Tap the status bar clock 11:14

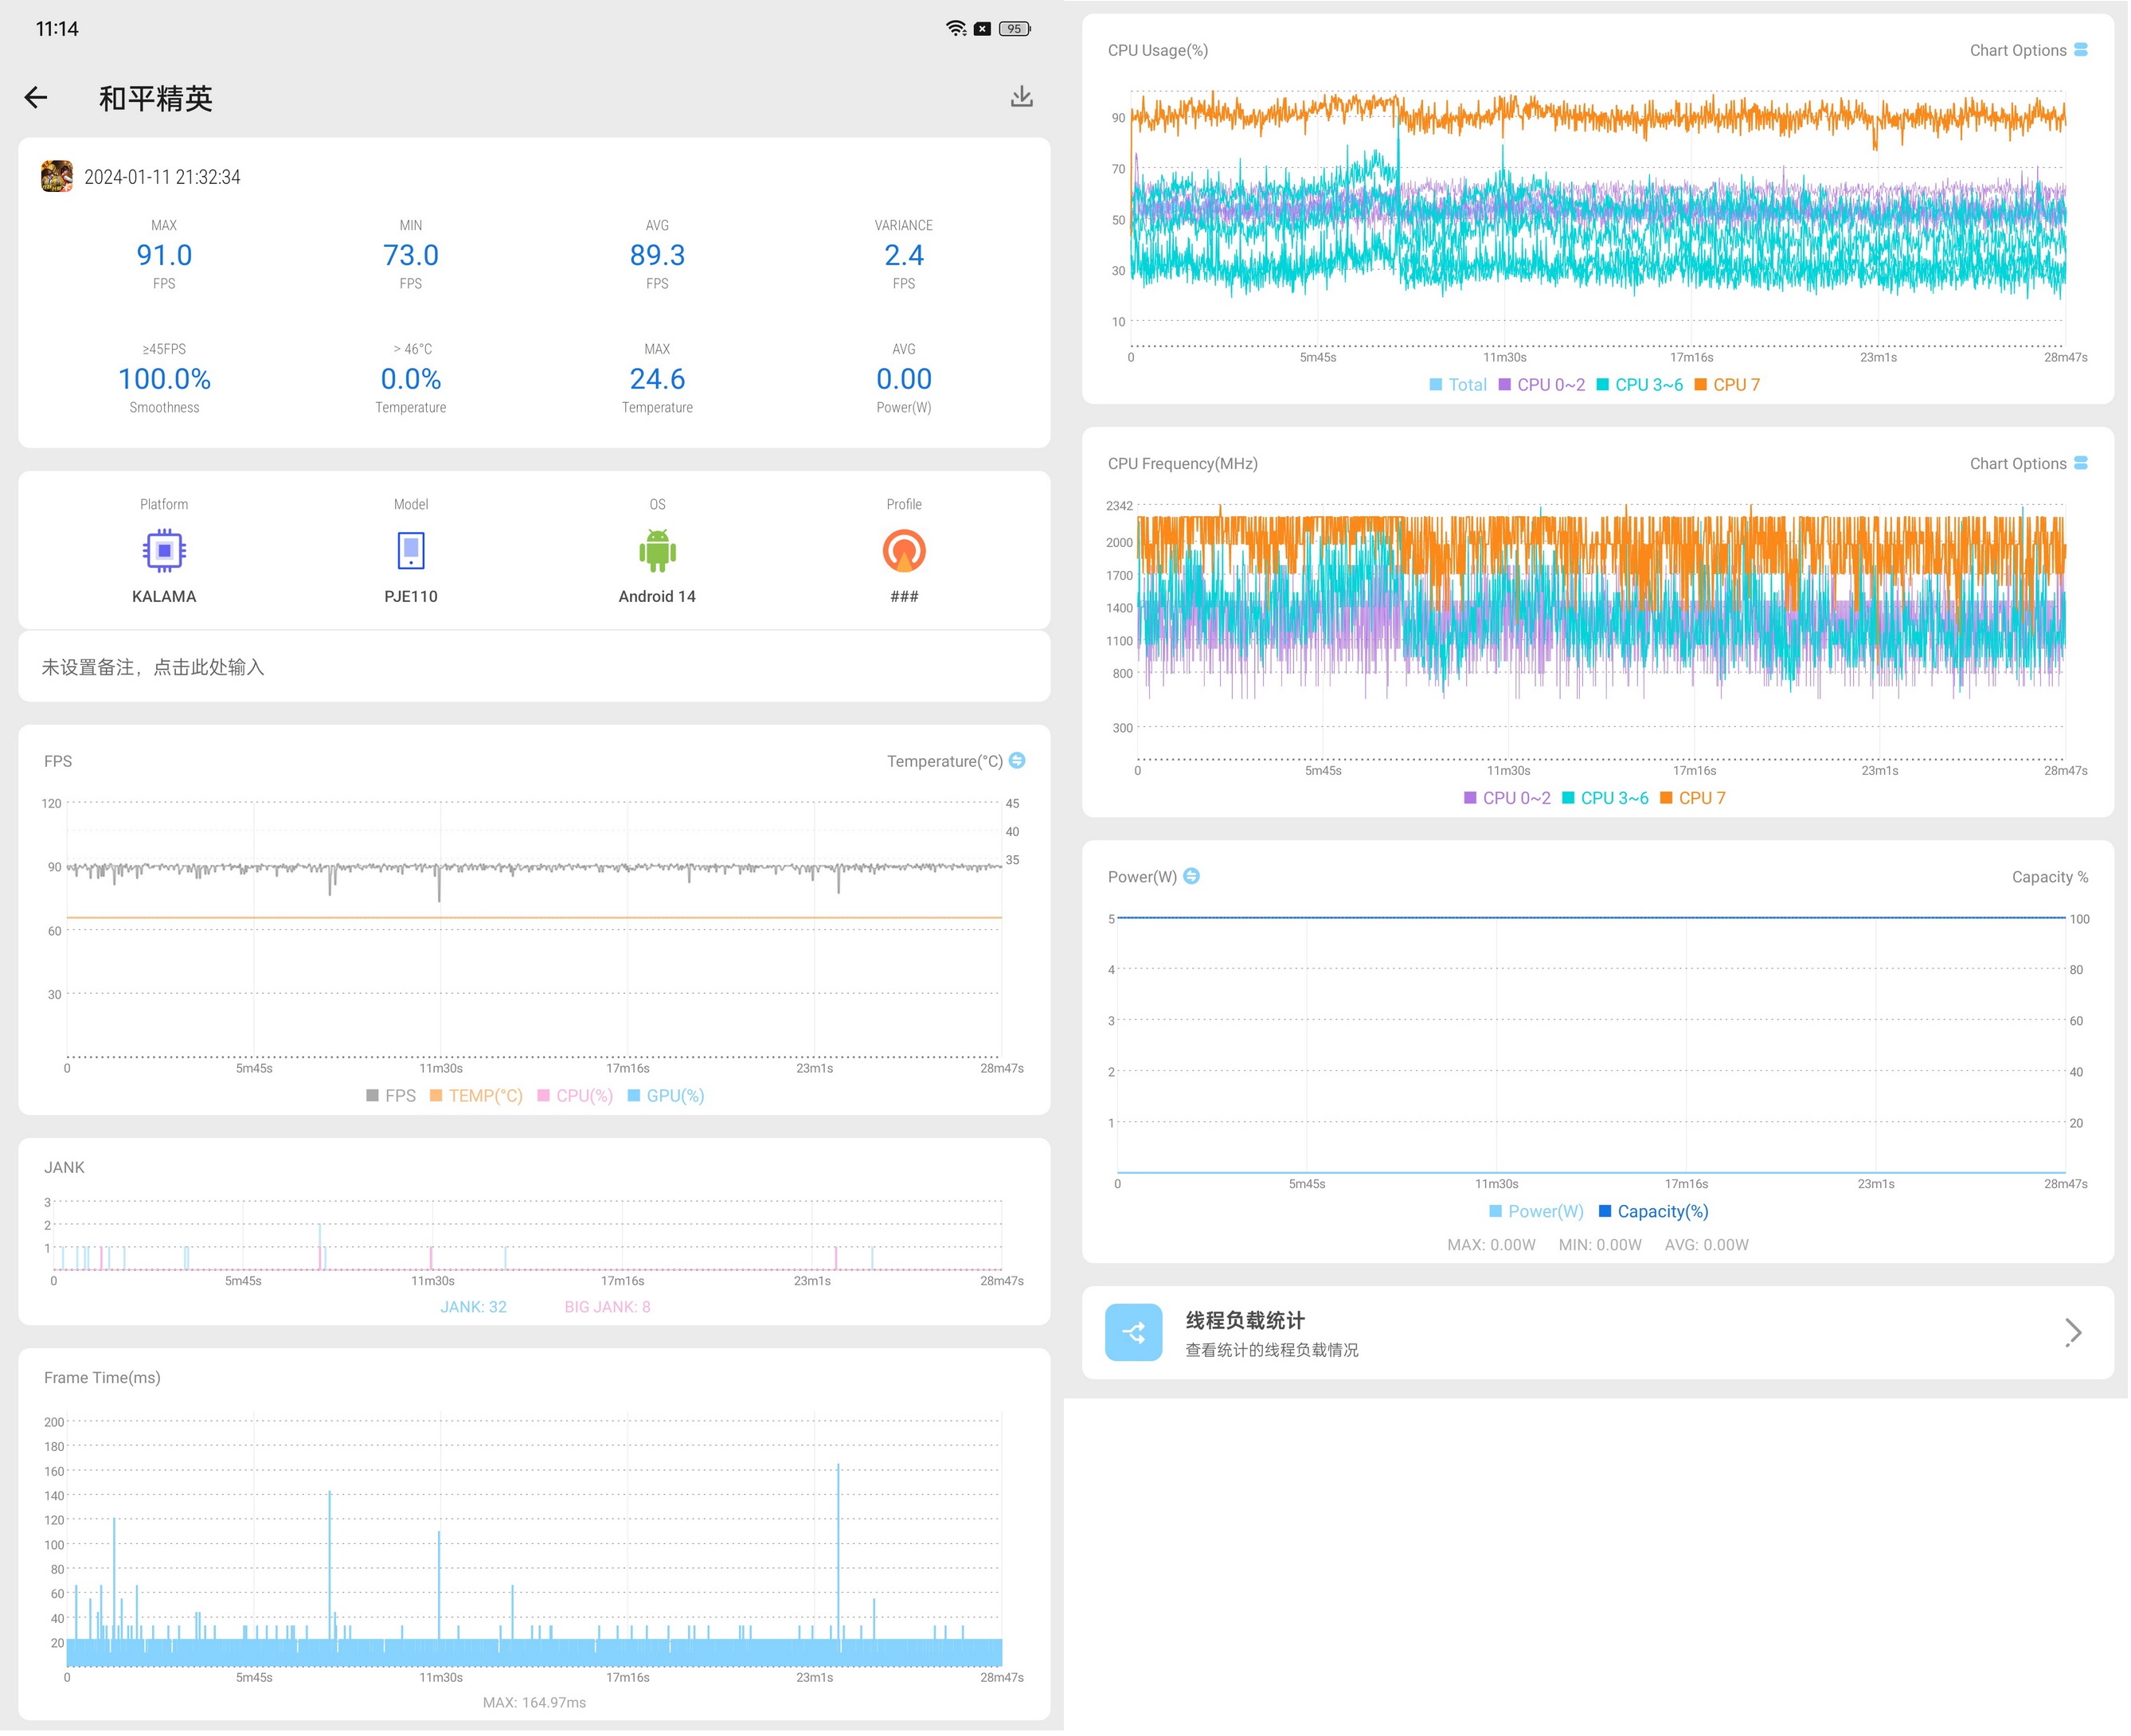[57, 28]
